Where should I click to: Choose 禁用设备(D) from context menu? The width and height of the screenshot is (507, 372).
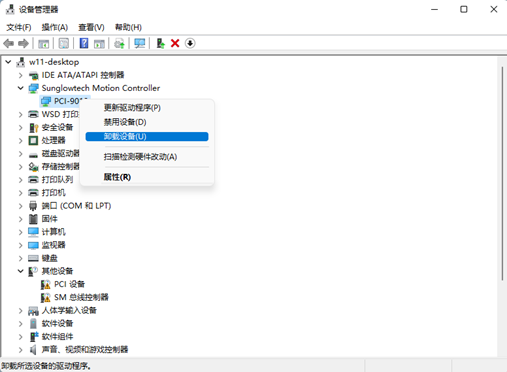[147, 122]
